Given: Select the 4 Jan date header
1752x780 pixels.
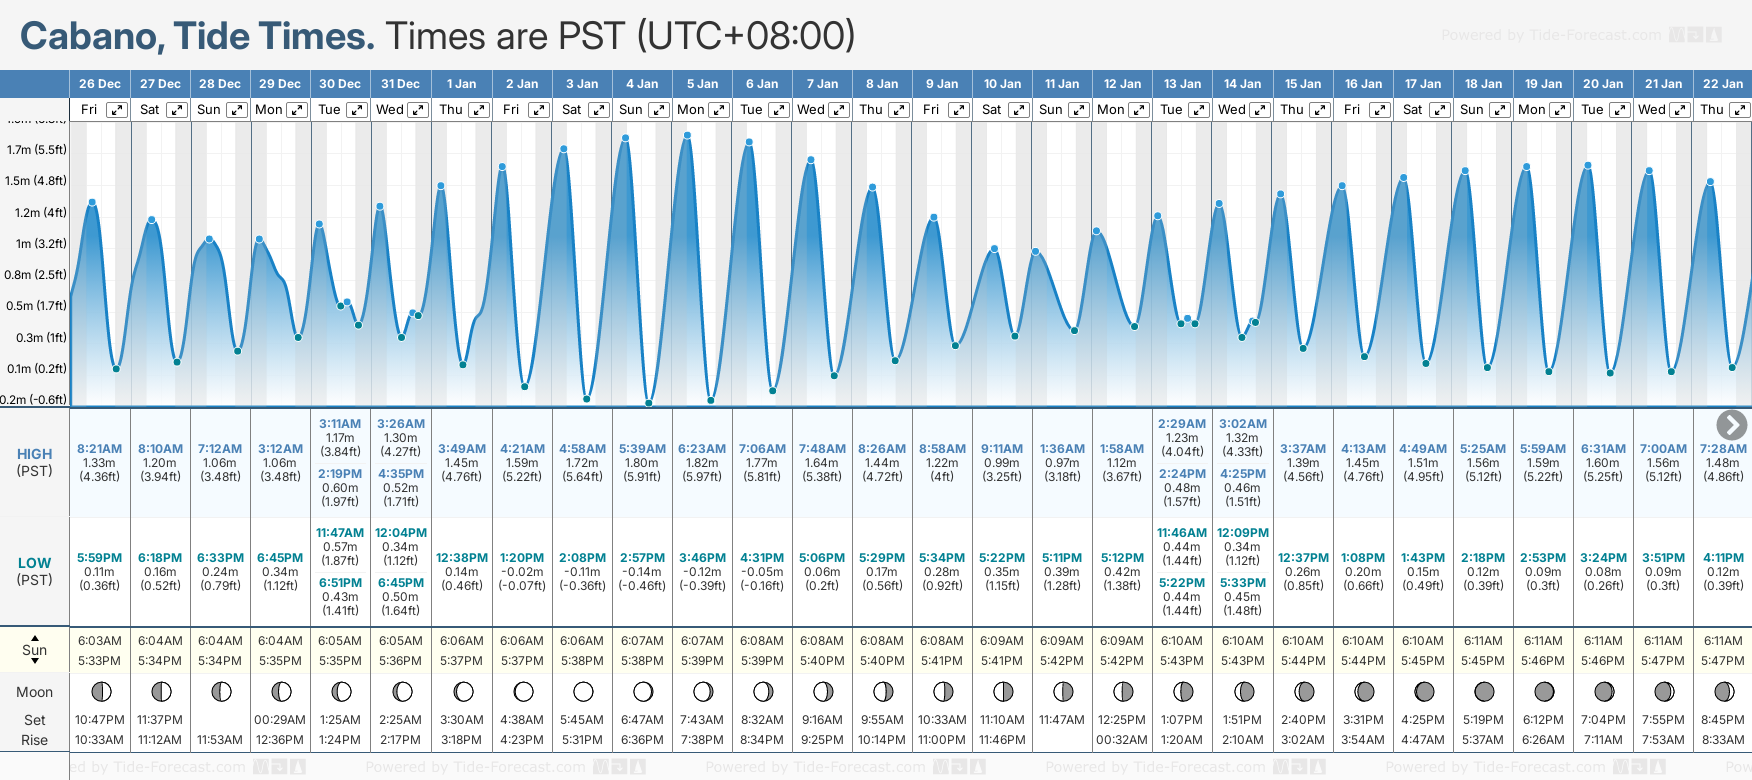Looking at the screenshot, I should click(642, 84).
